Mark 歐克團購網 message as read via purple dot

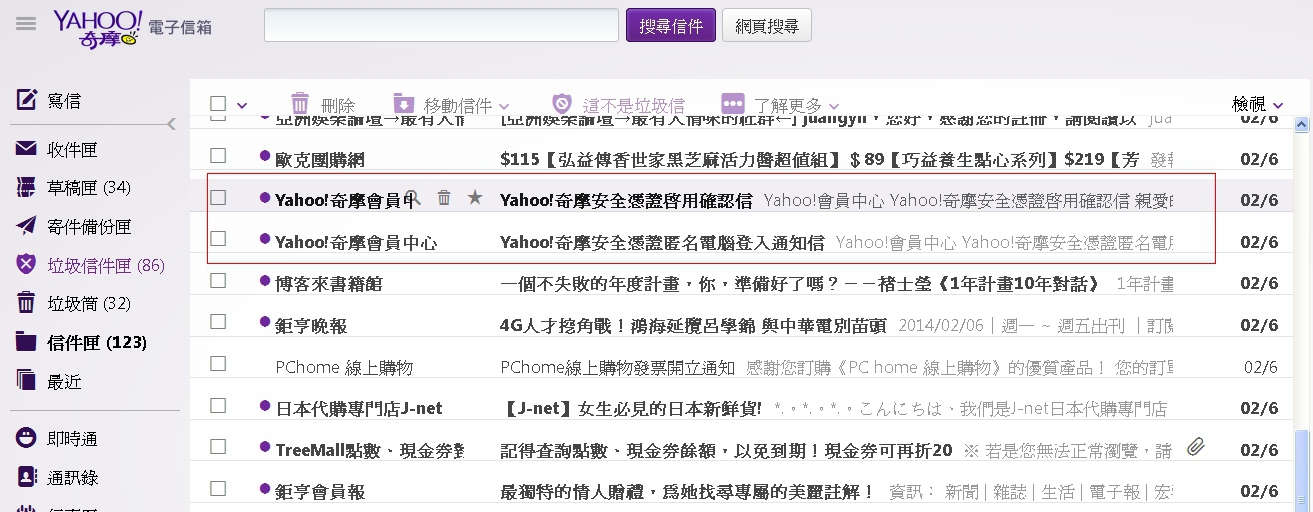pos(265,156)
